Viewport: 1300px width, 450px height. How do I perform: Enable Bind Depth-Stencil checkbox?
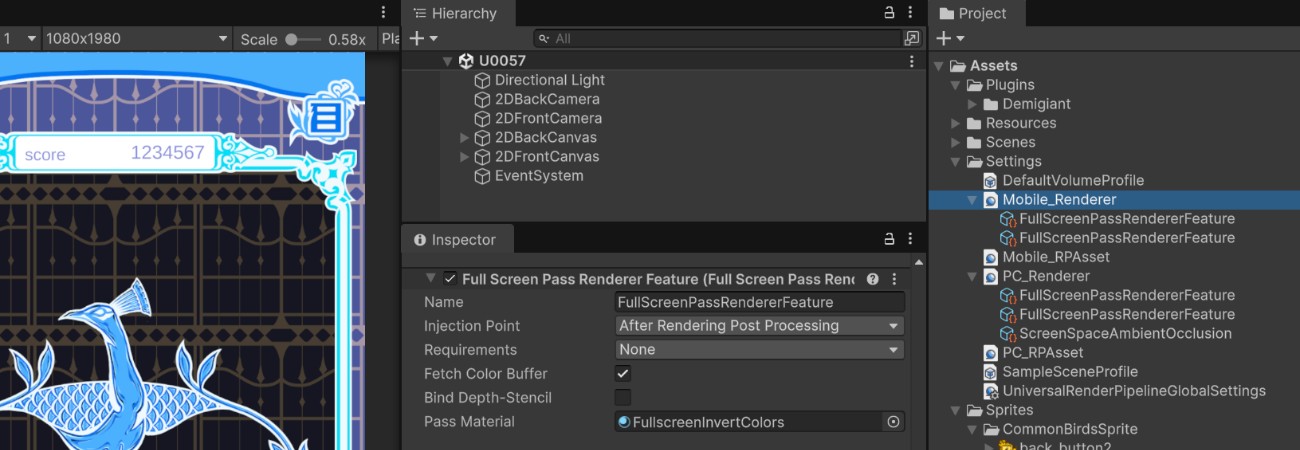click(x=622, y=398)
